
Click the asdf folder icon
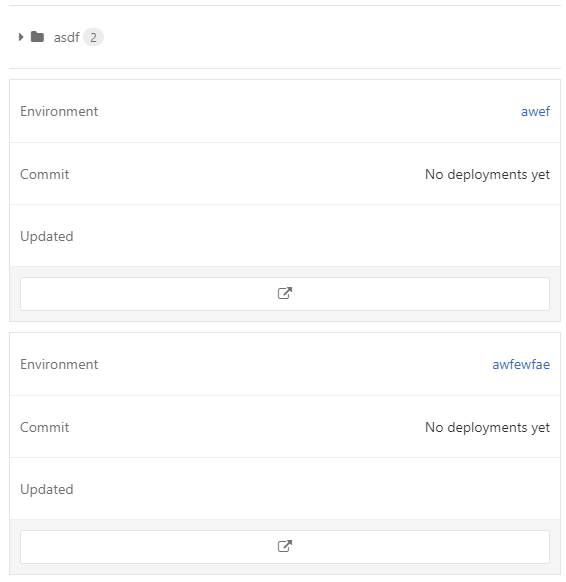coord(37,37)
